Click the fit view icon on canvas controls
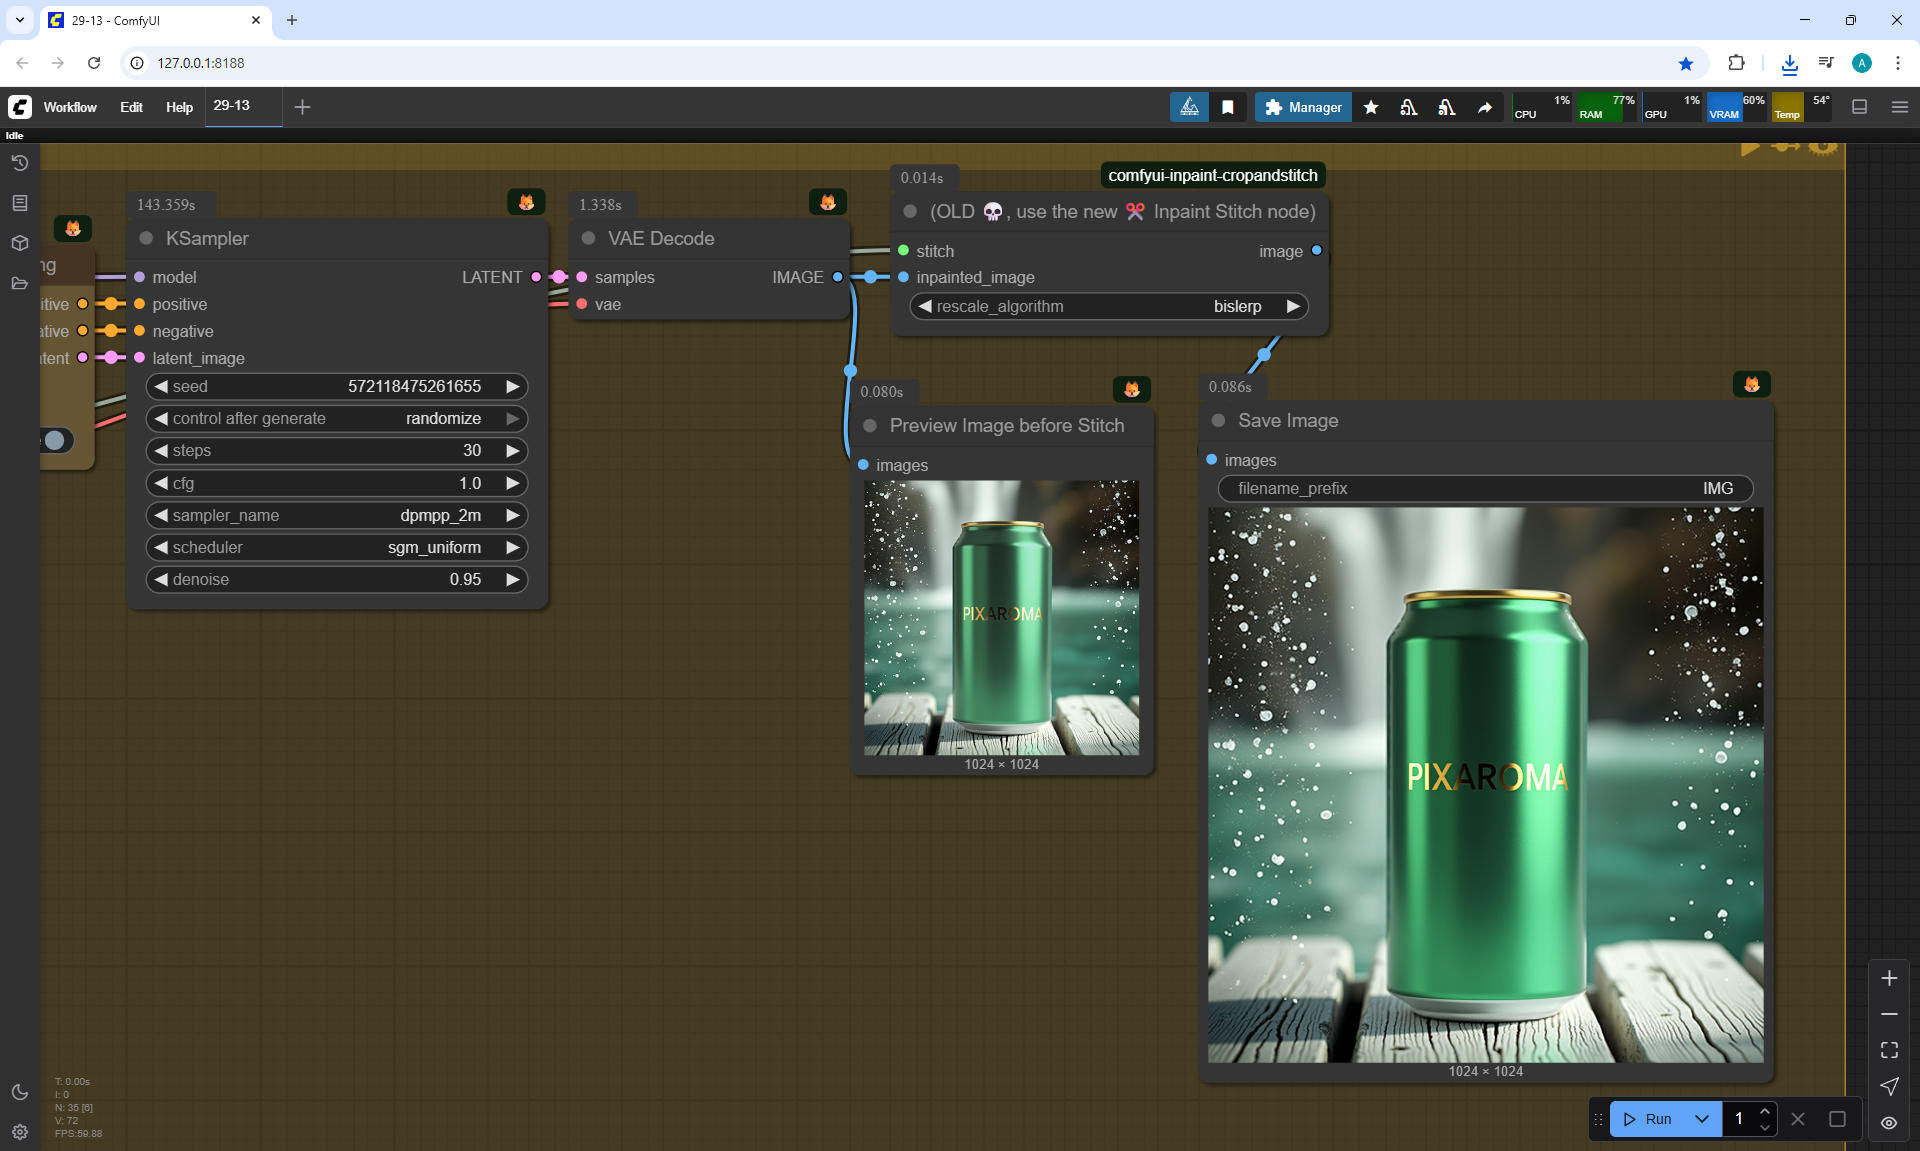Viewport: 1920px width, 1151px height. point(1889,1050)
